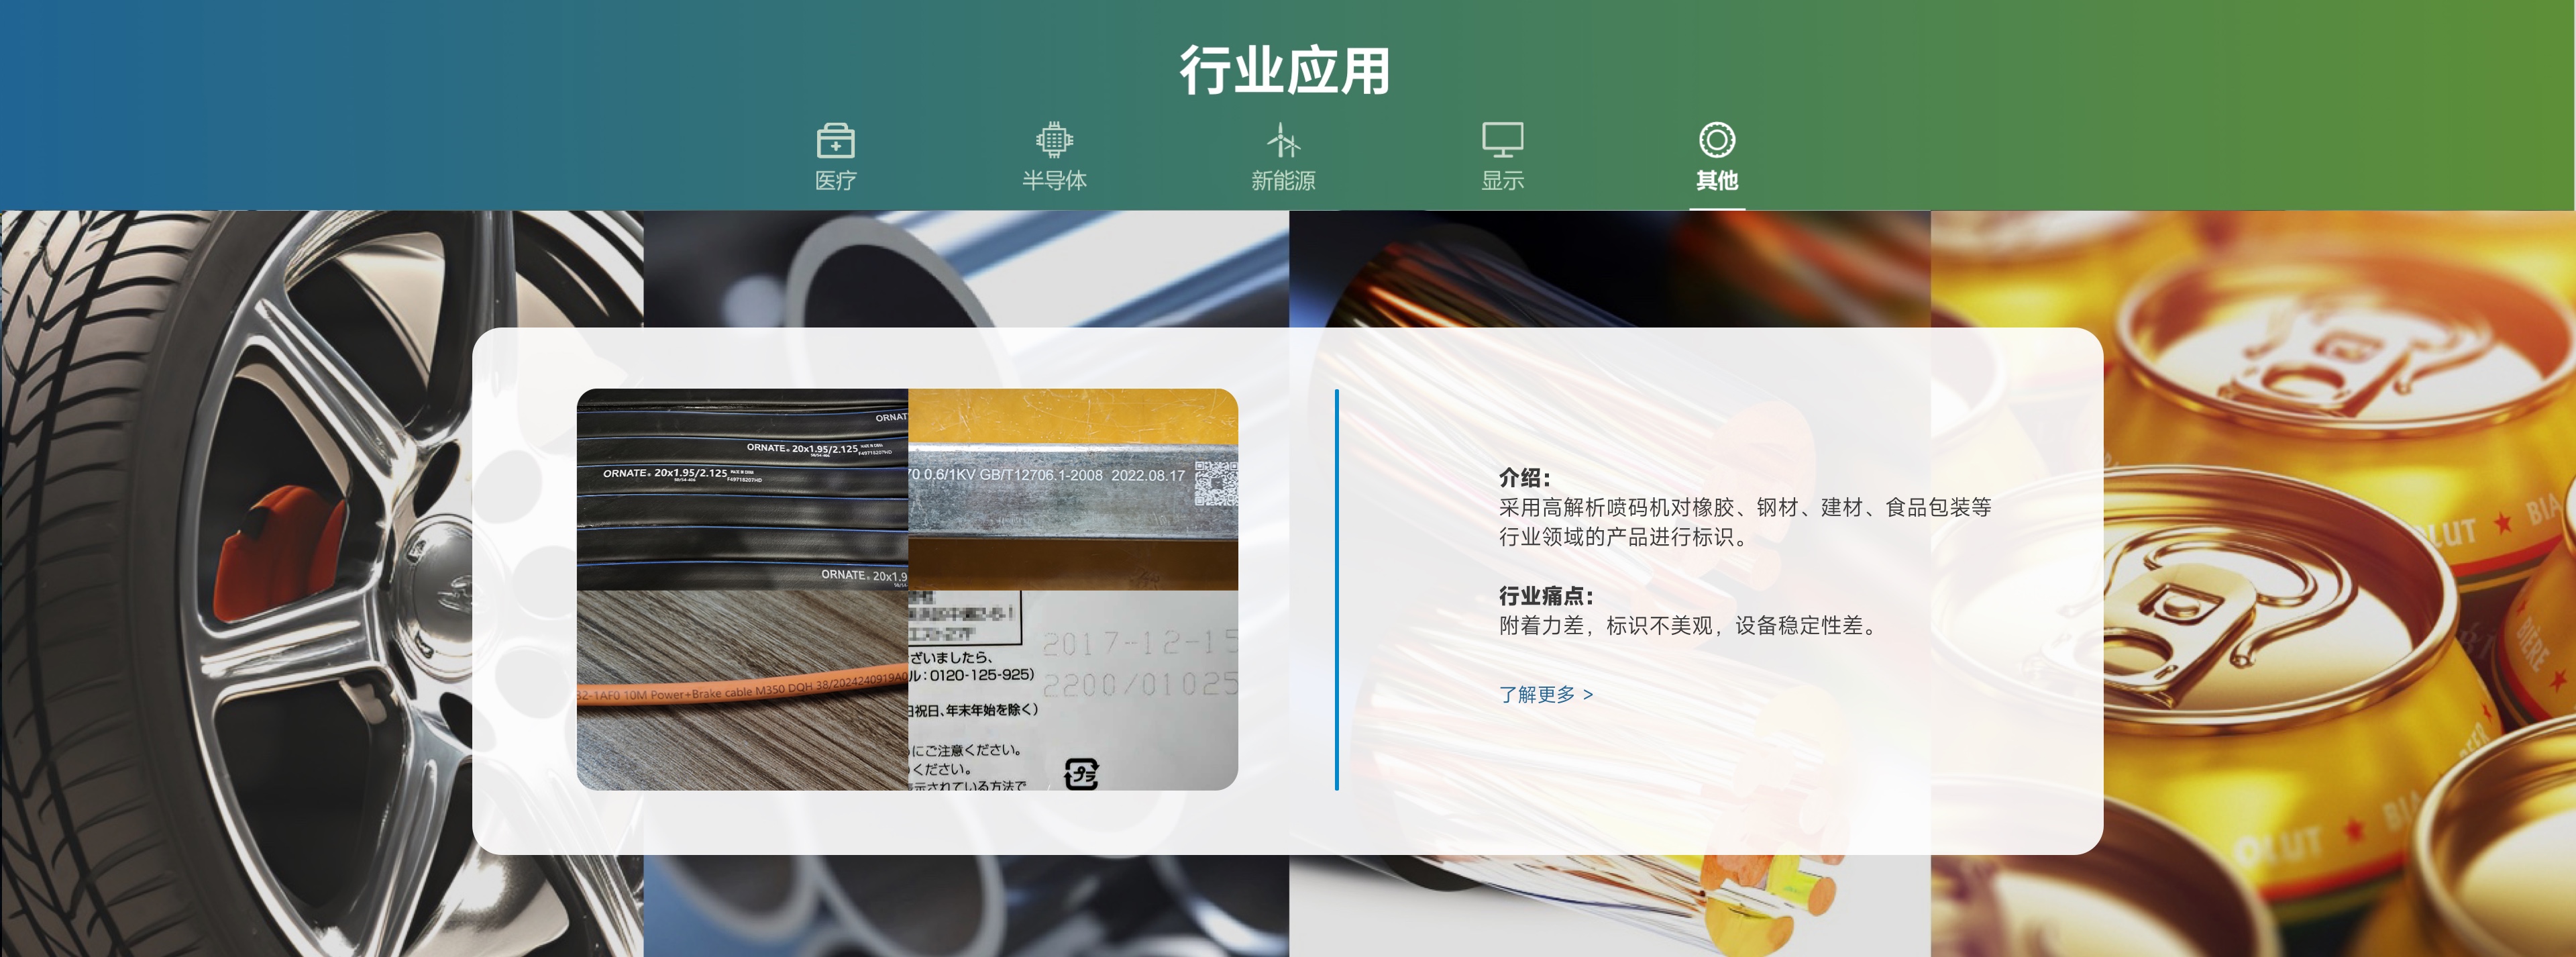
Task: Select the 其他 tab label
Action: pos(1716,180)
